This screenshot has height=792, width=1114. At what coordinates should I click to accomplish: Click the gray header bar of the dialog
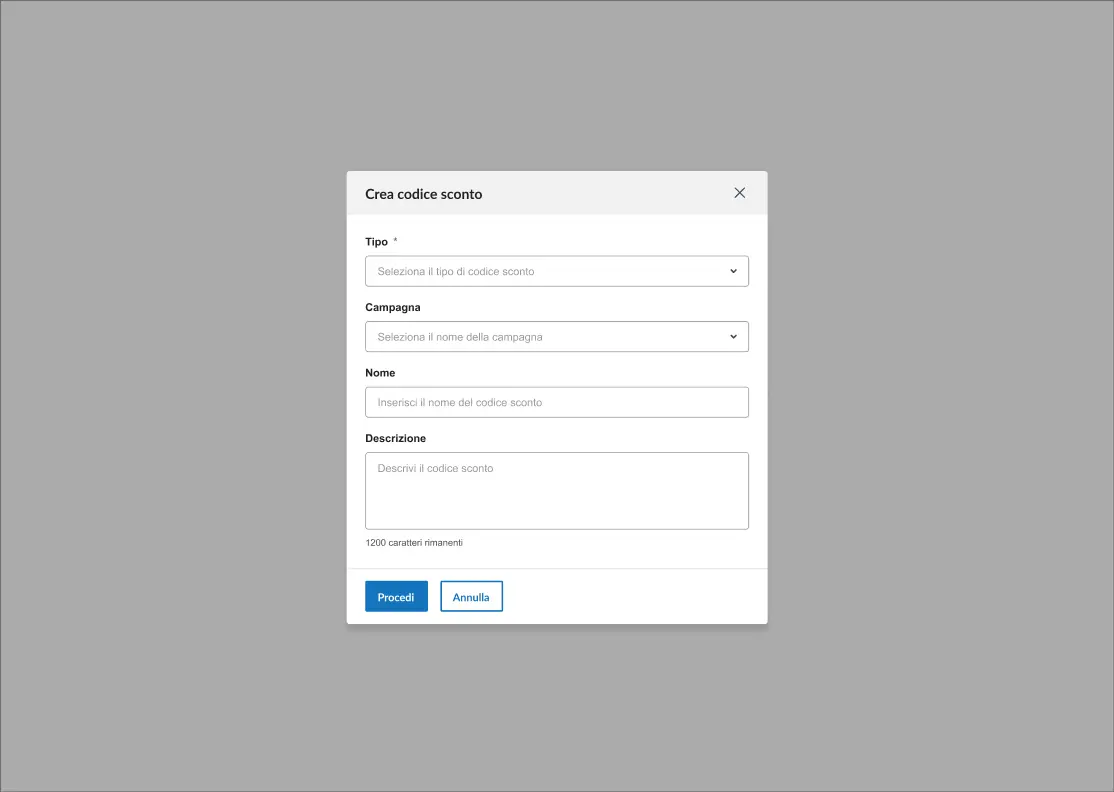click(600, 193)
